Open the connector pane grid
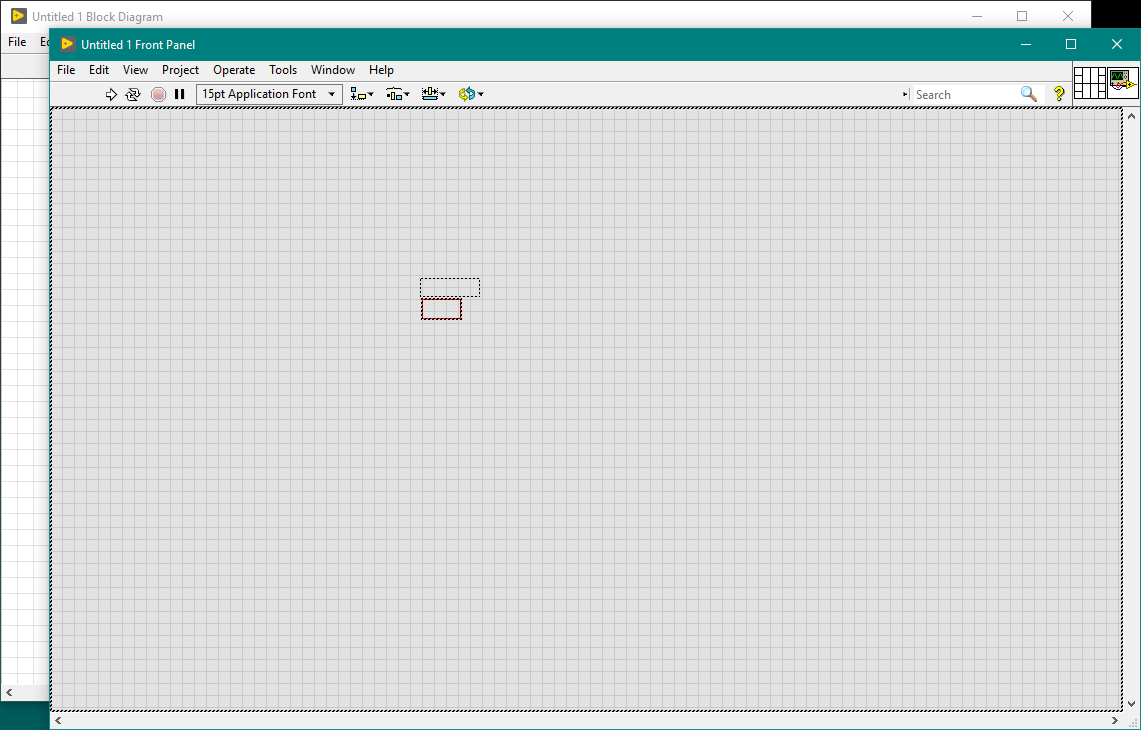The image size is (1141, 730). pyautogui.click(x=1090, y=83)
